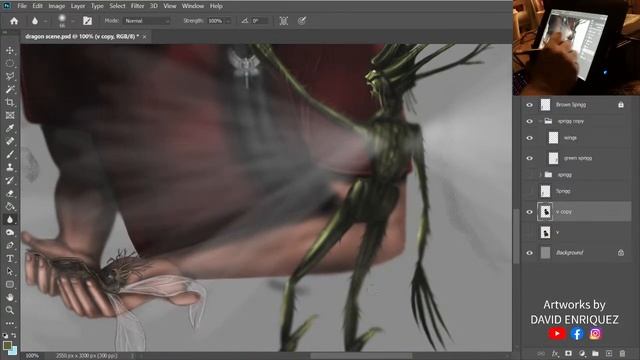Toggle the Brush Settings panel icon

coord(87,21)
